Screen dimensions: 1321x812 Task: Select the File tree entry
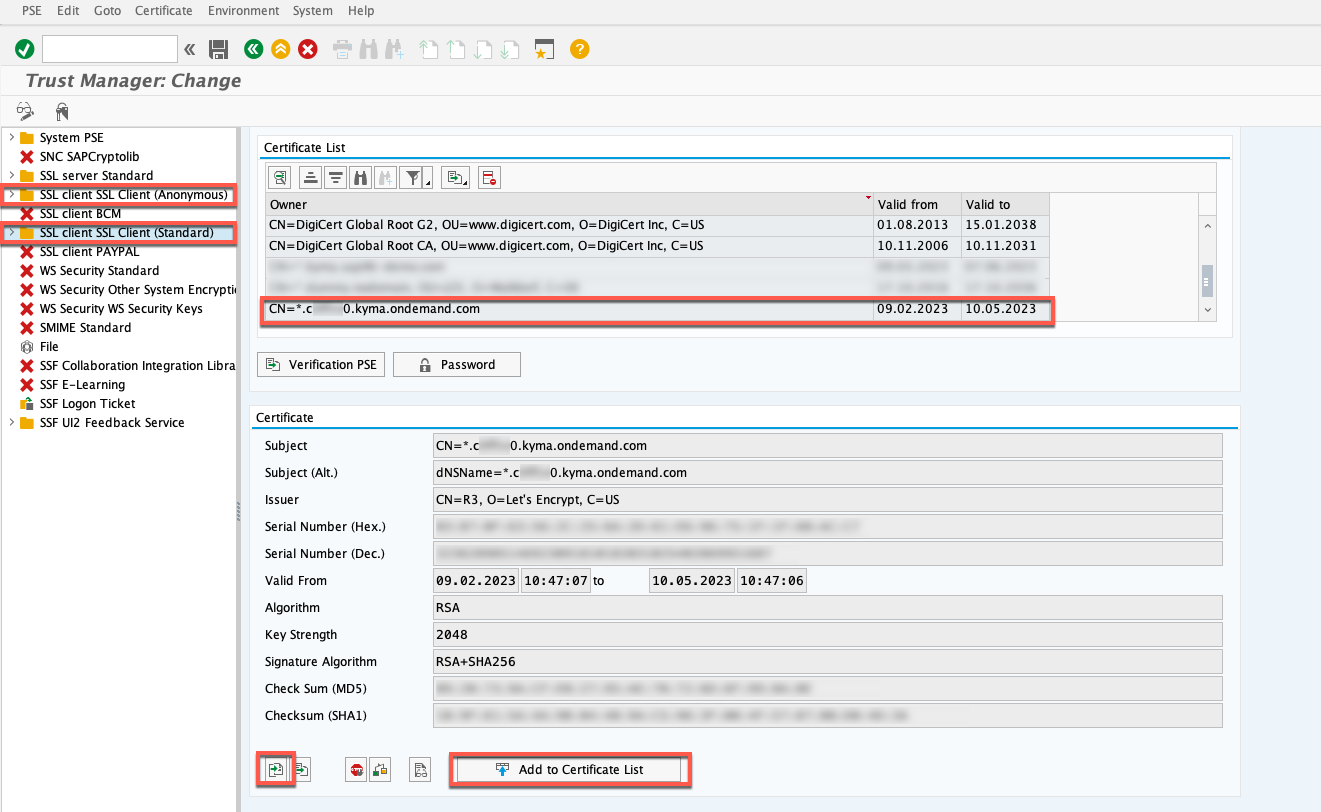49,346
